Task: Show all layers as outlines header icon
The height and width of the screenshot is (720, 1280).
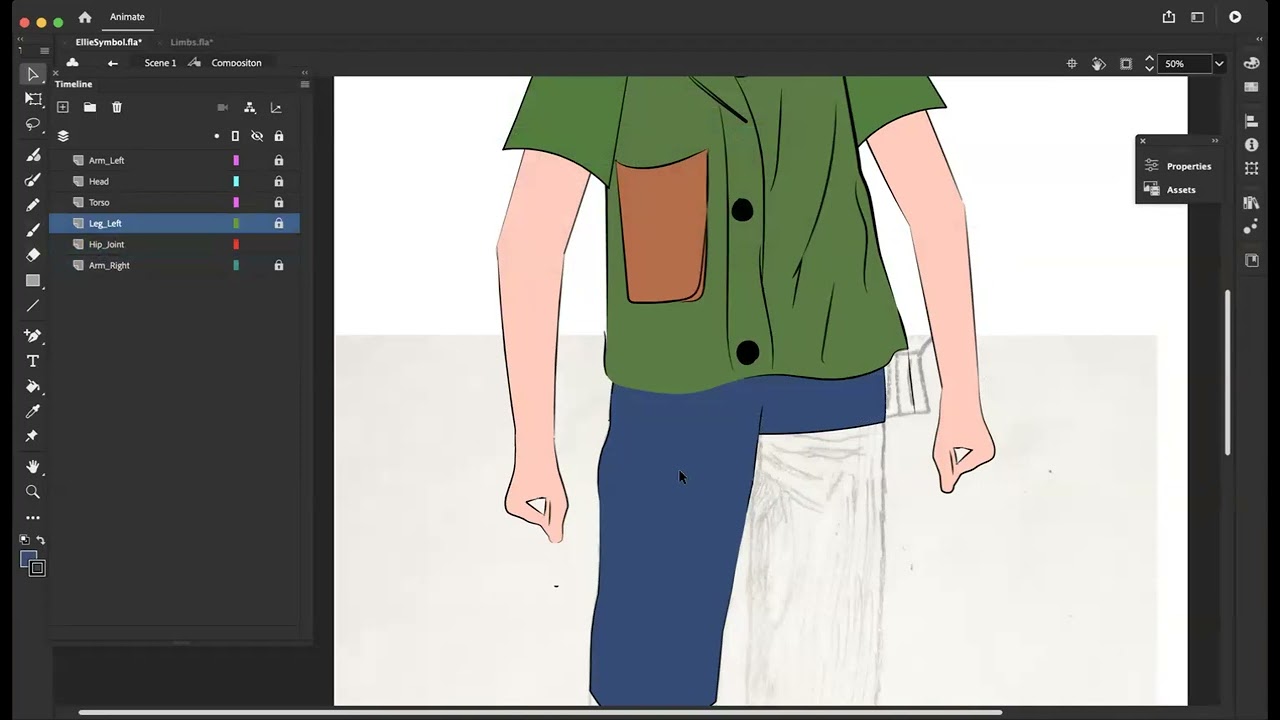Action: point(235,136)
